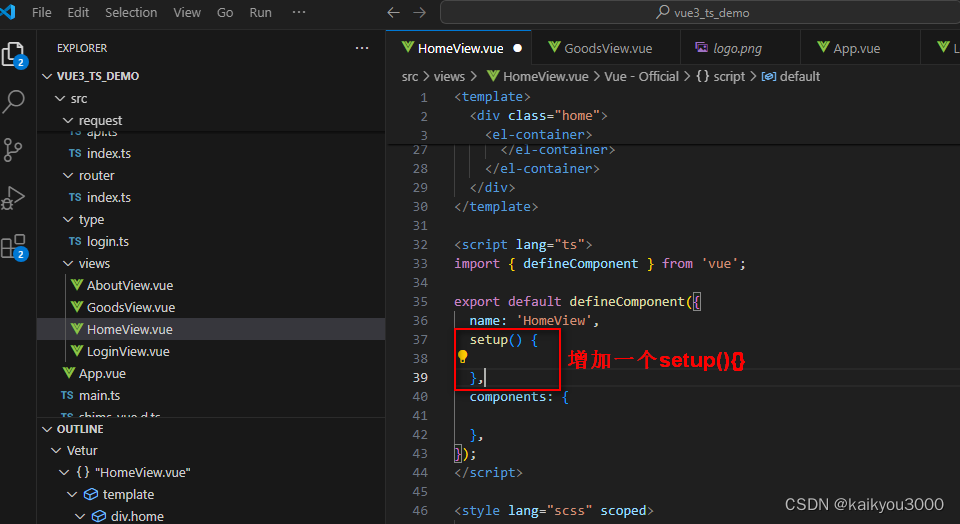Go back with the left arrow
Screen dimensions: 960x524
(394, 12)
